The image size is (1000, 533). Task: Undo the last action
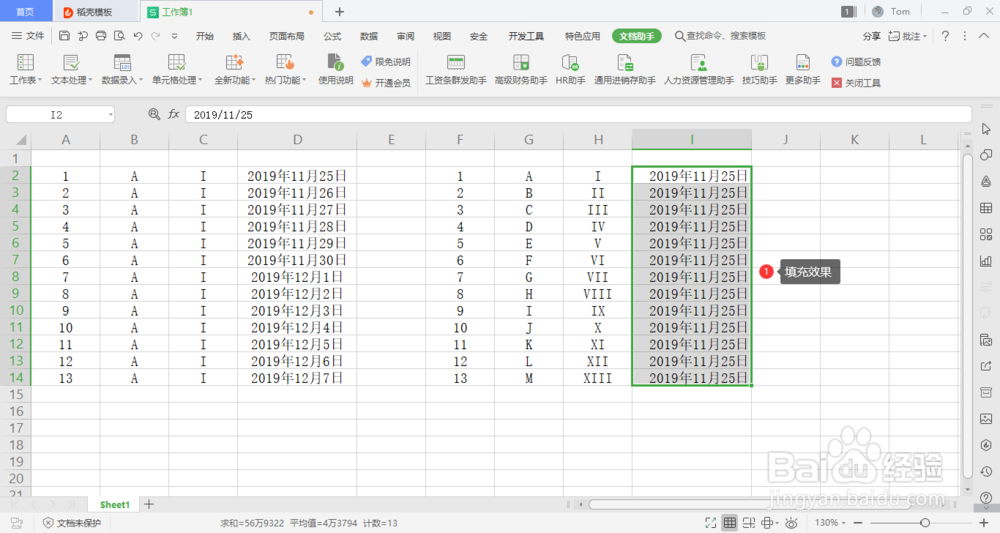(138, 36)
